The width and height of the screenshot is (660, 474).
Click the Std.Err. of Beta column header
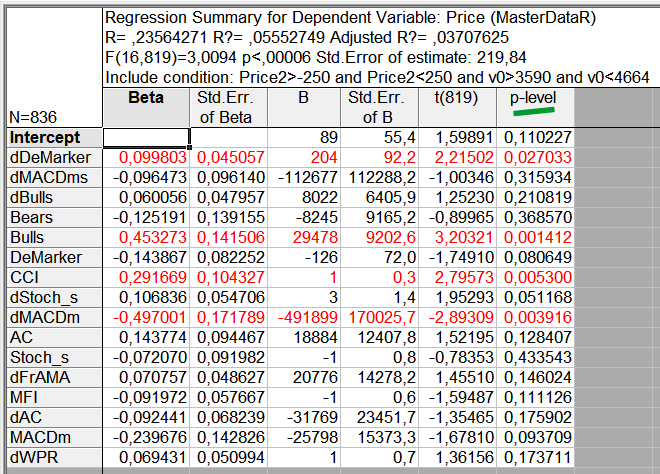click(229, 107)
